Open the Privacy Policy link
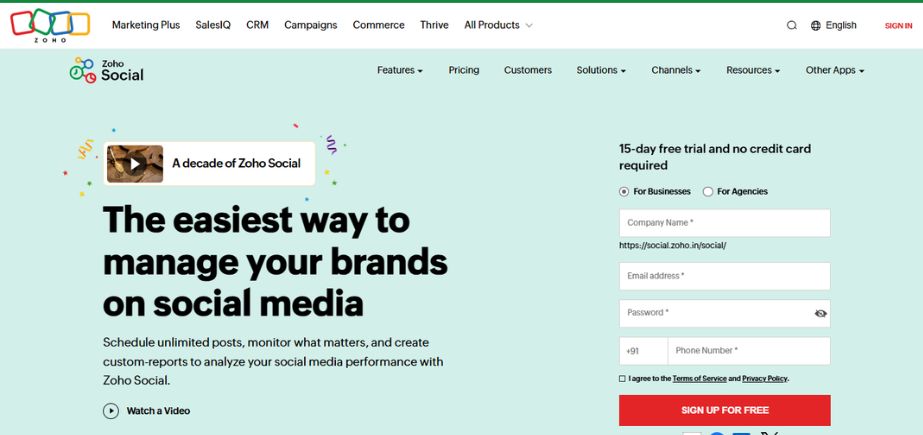923x435 pixels. [764, 379]
